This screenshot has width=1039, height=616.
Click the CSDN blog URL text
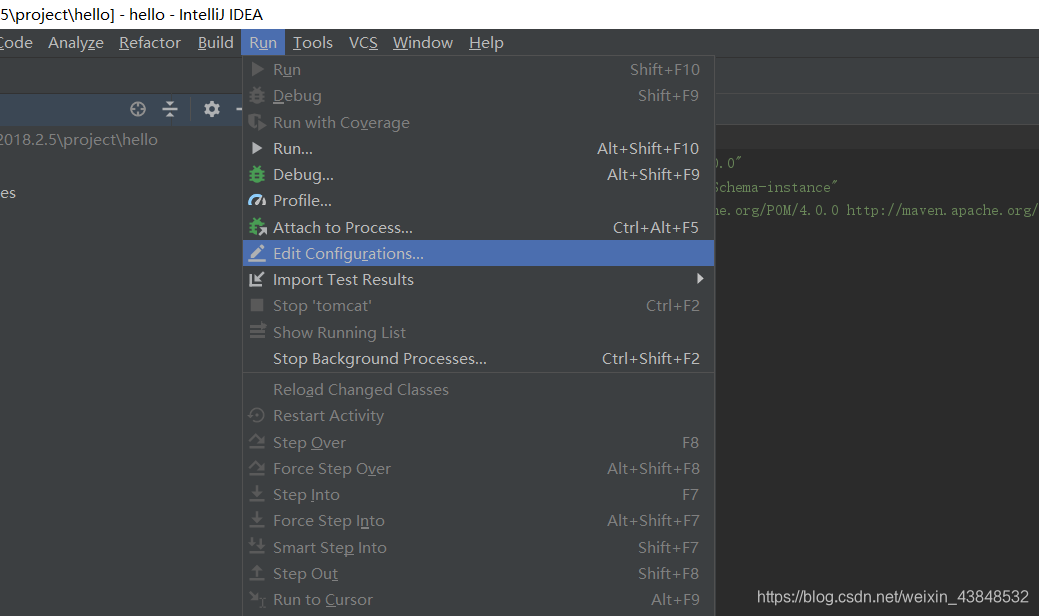(x=891, y=595)
